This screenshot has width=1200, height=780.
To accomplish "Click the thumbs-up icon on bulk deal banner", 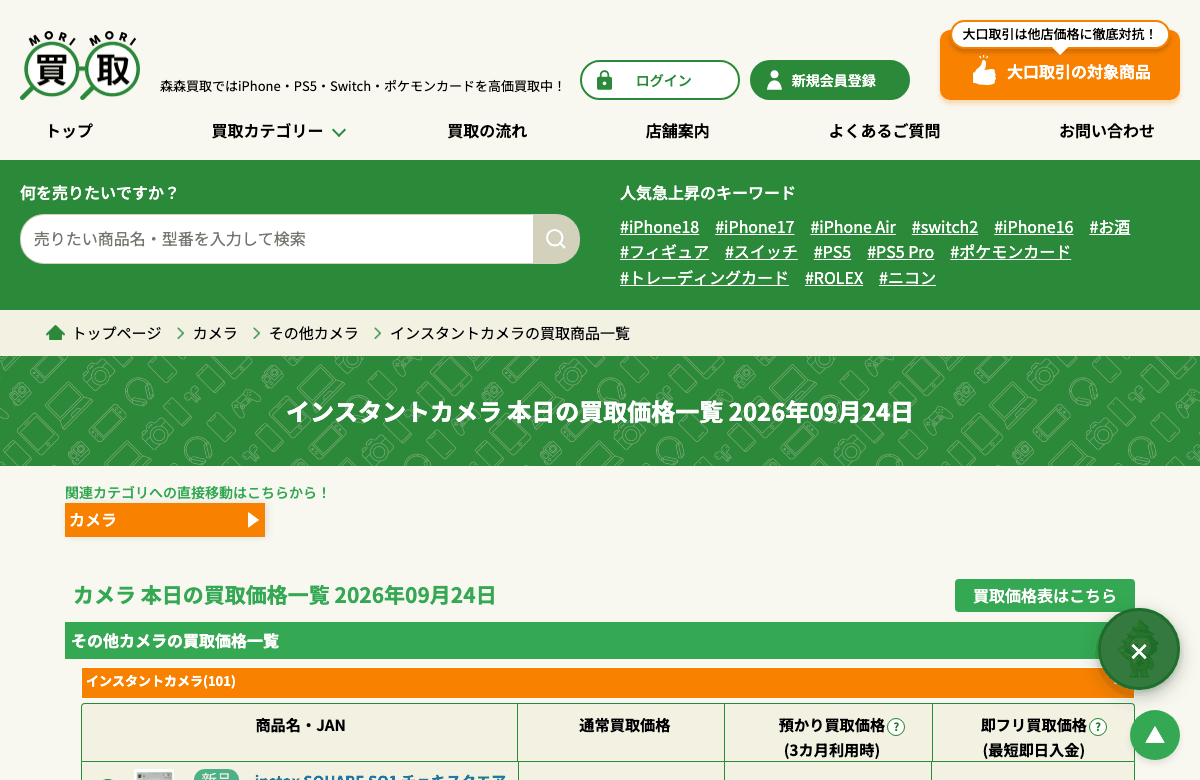I will click(x=984, y=71).
